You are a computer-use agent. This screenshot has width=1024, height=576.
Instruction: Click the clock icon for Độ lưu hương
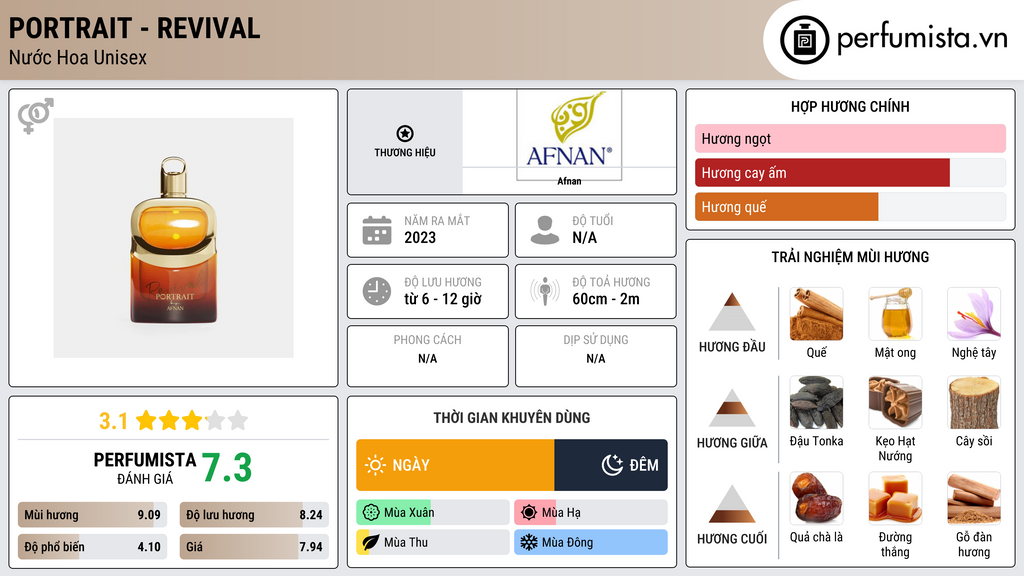click(377, 291)
